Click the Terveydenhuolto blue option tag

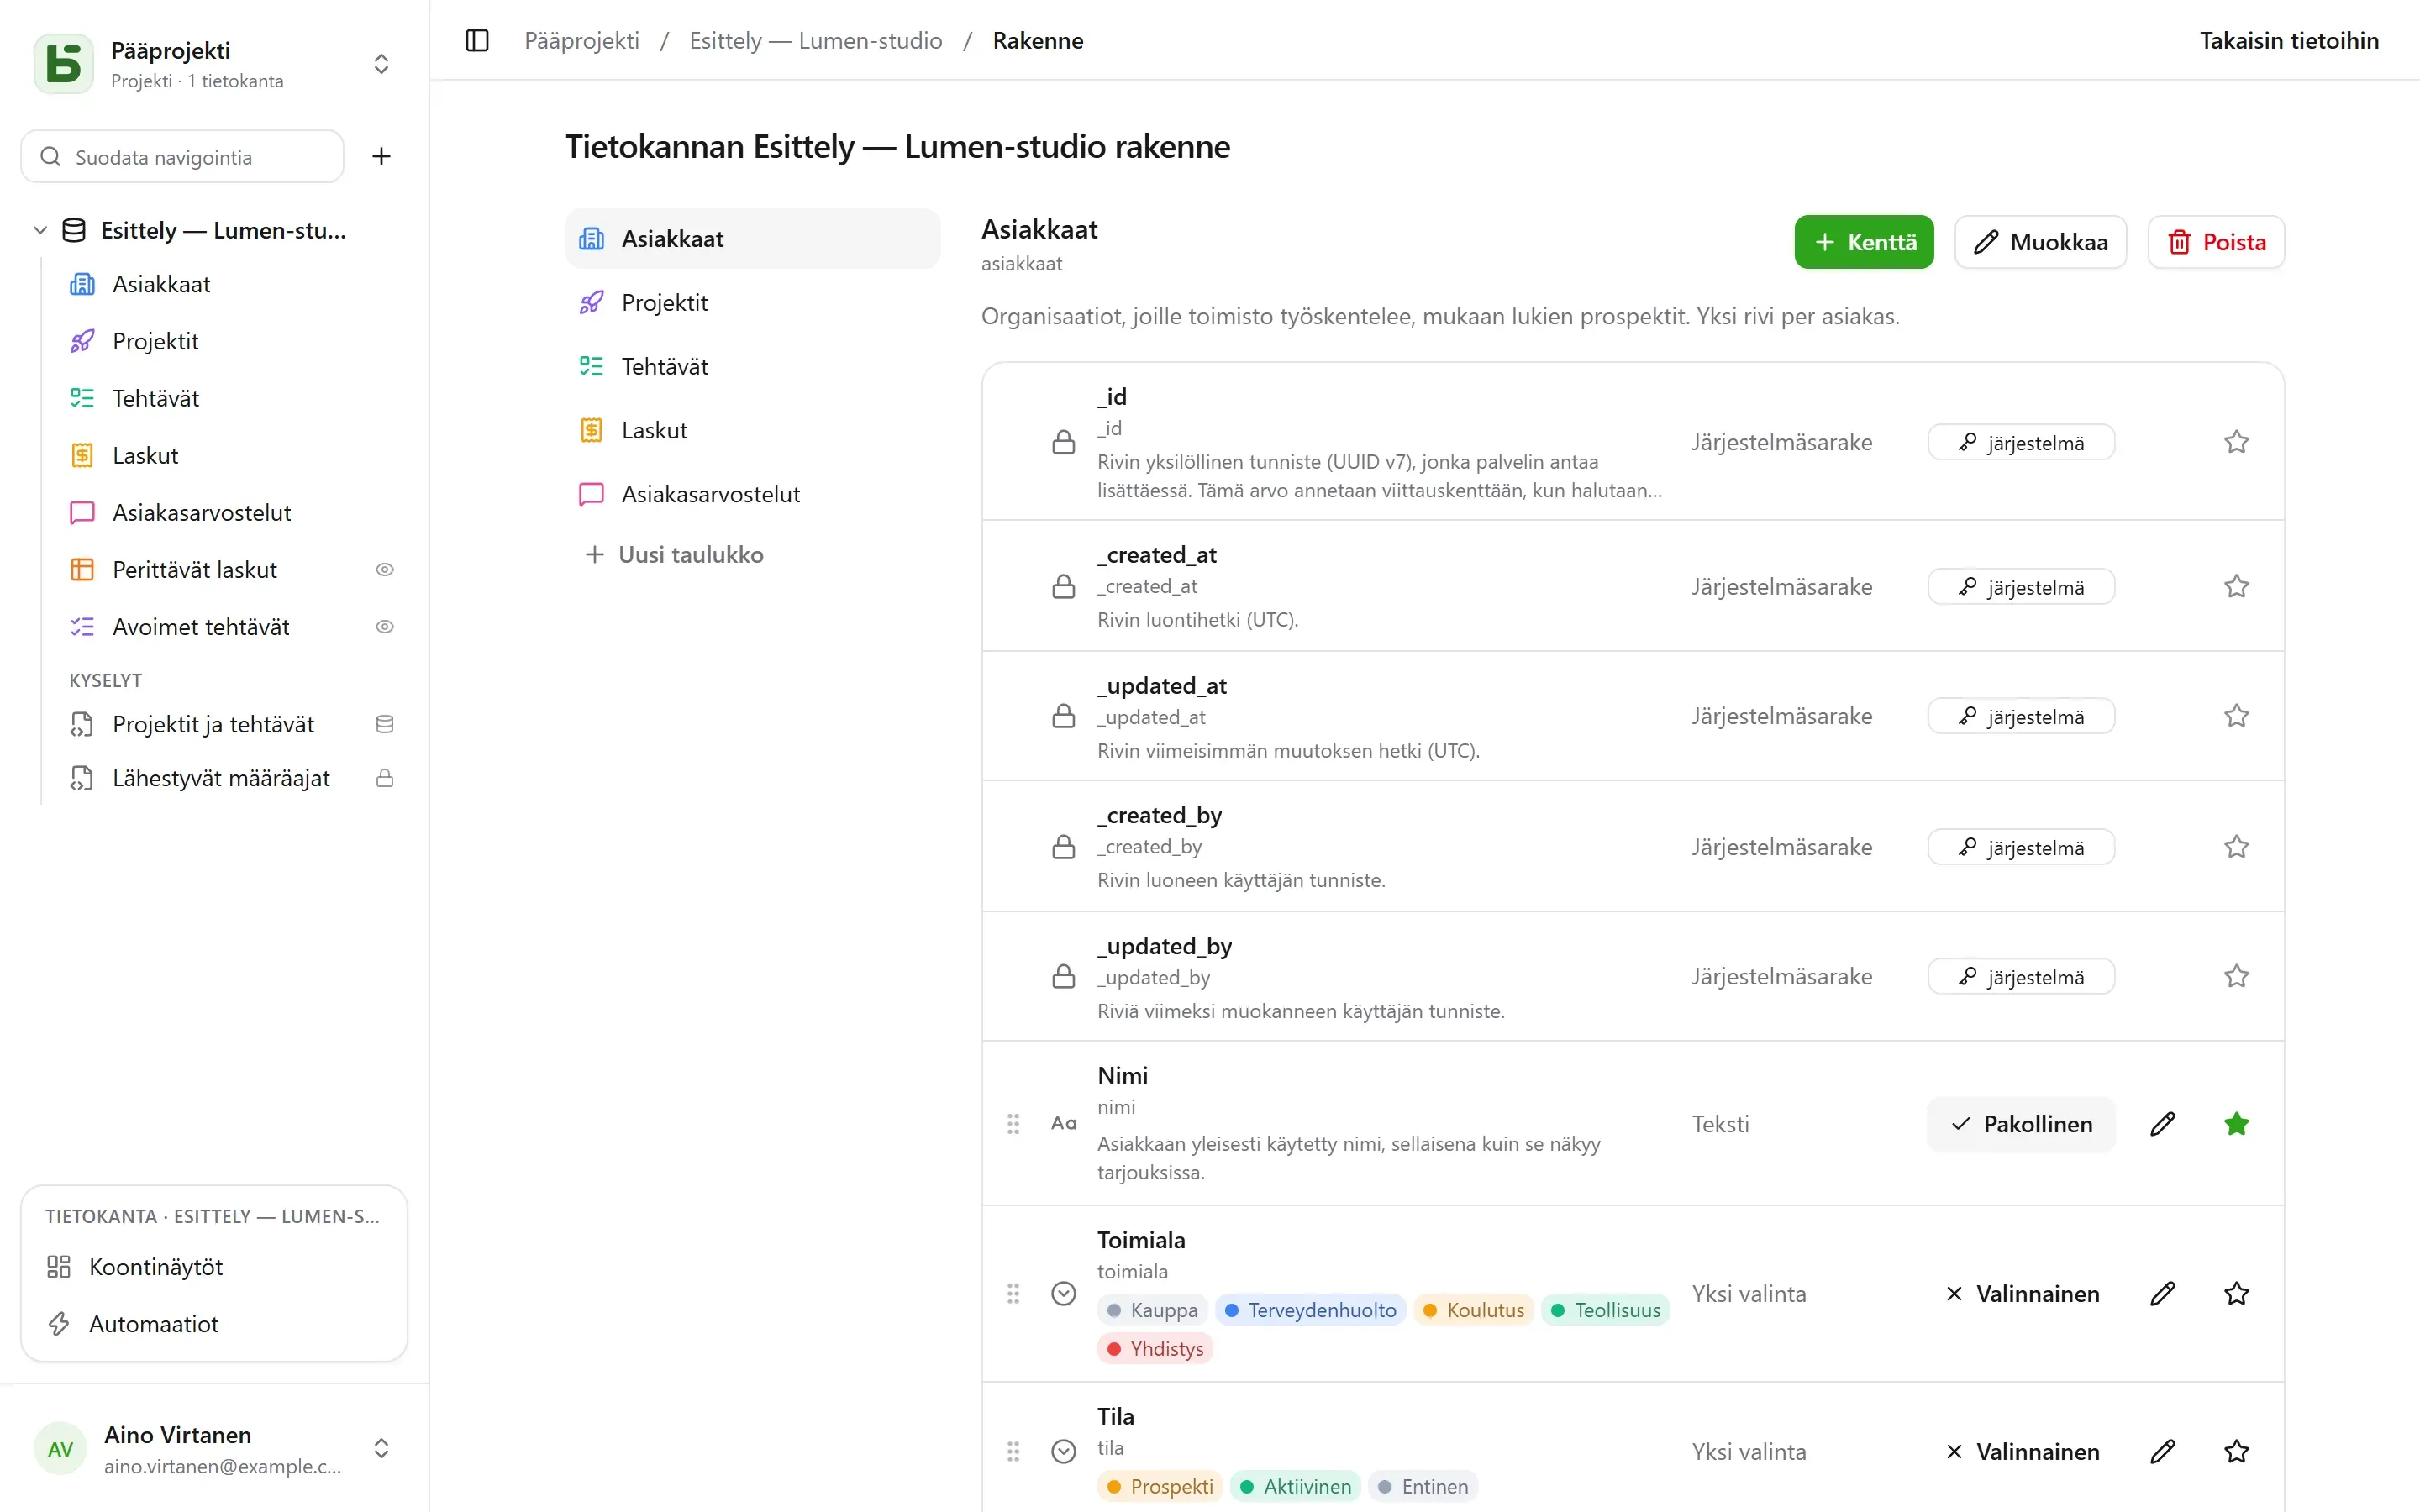[1310, 1310]
